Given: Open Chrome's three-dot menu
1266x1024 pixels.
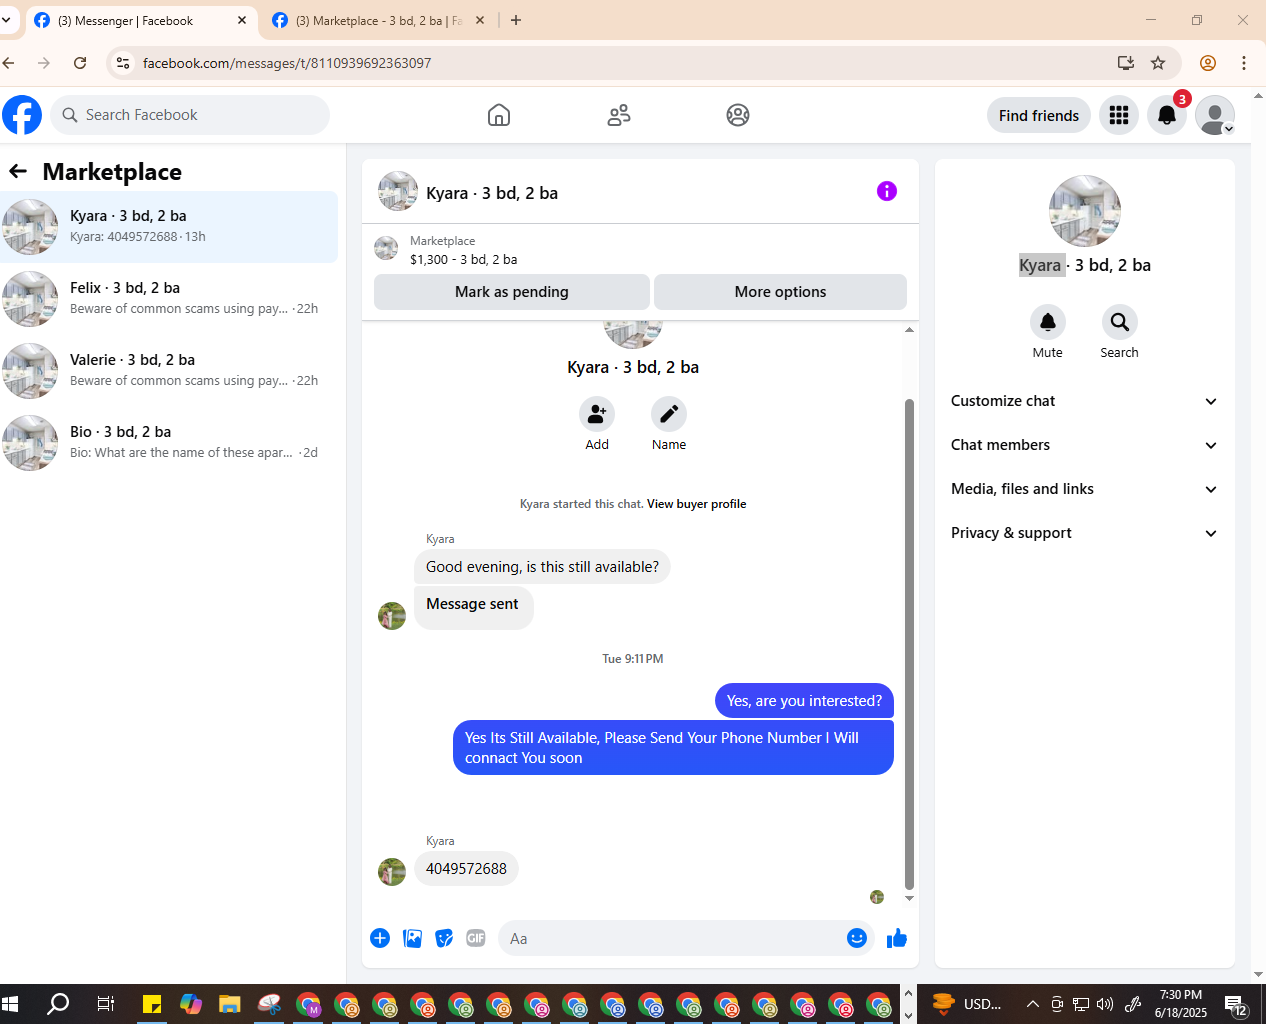Looking at the screenshot, I should [x=1244, y=63].
